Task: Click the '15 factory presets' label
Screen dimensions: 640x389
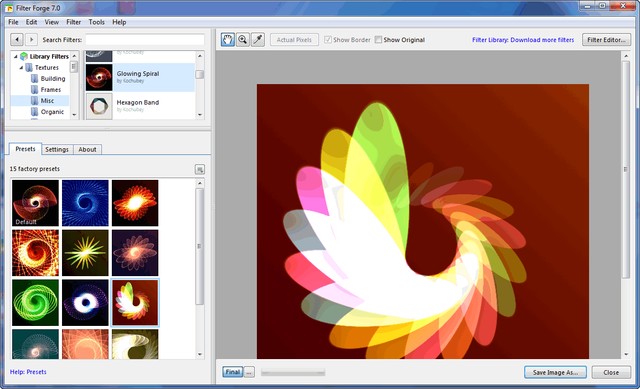Action: [35, 169]
